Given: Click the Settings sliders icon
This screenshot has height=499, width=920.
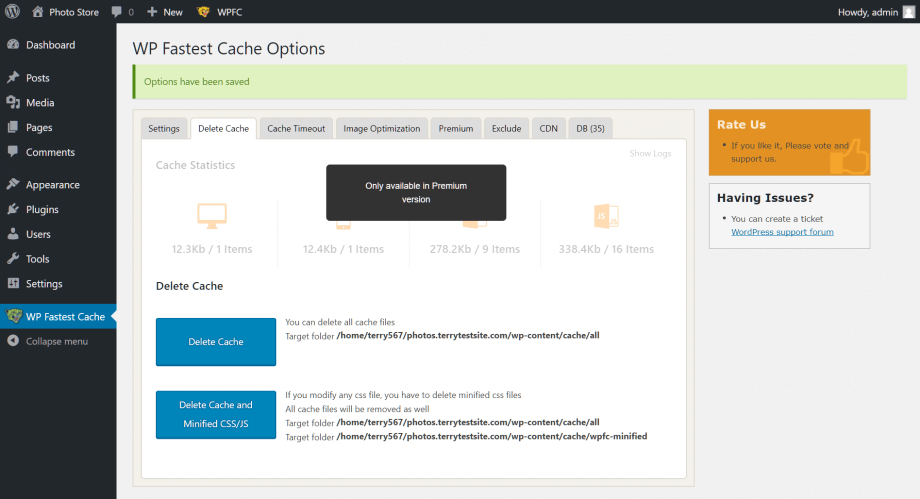Looking at the screenshot, I should pyautogui.click(x=13, y=283).
